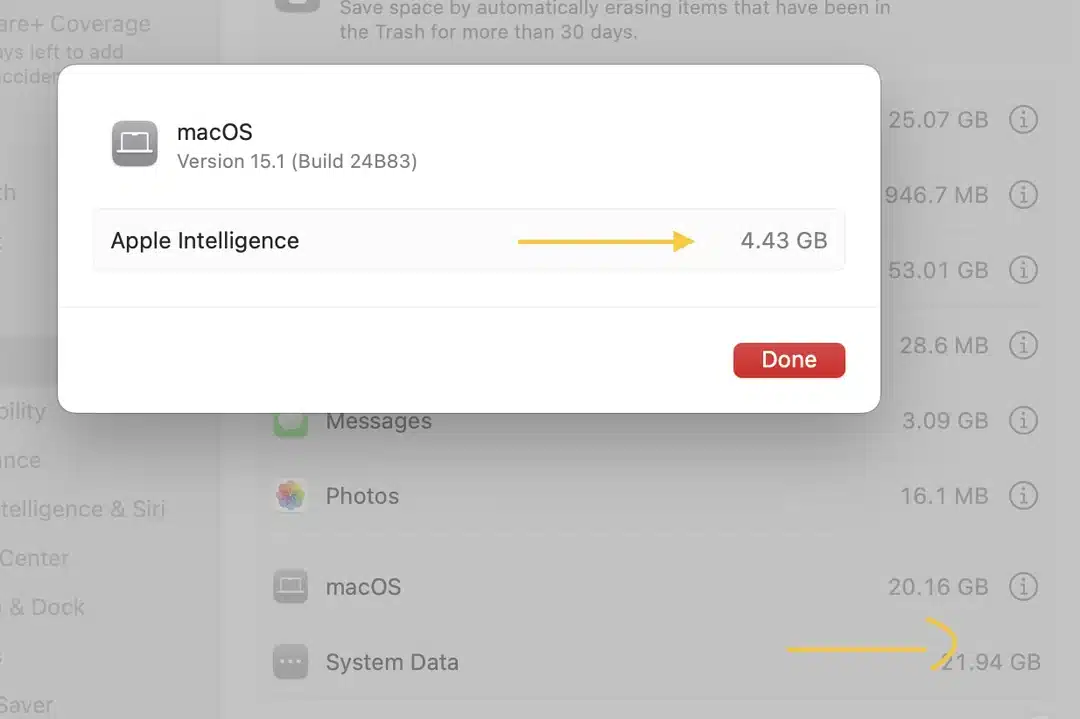
Task: Click the Photos app icon
Action: coord(290,496)
